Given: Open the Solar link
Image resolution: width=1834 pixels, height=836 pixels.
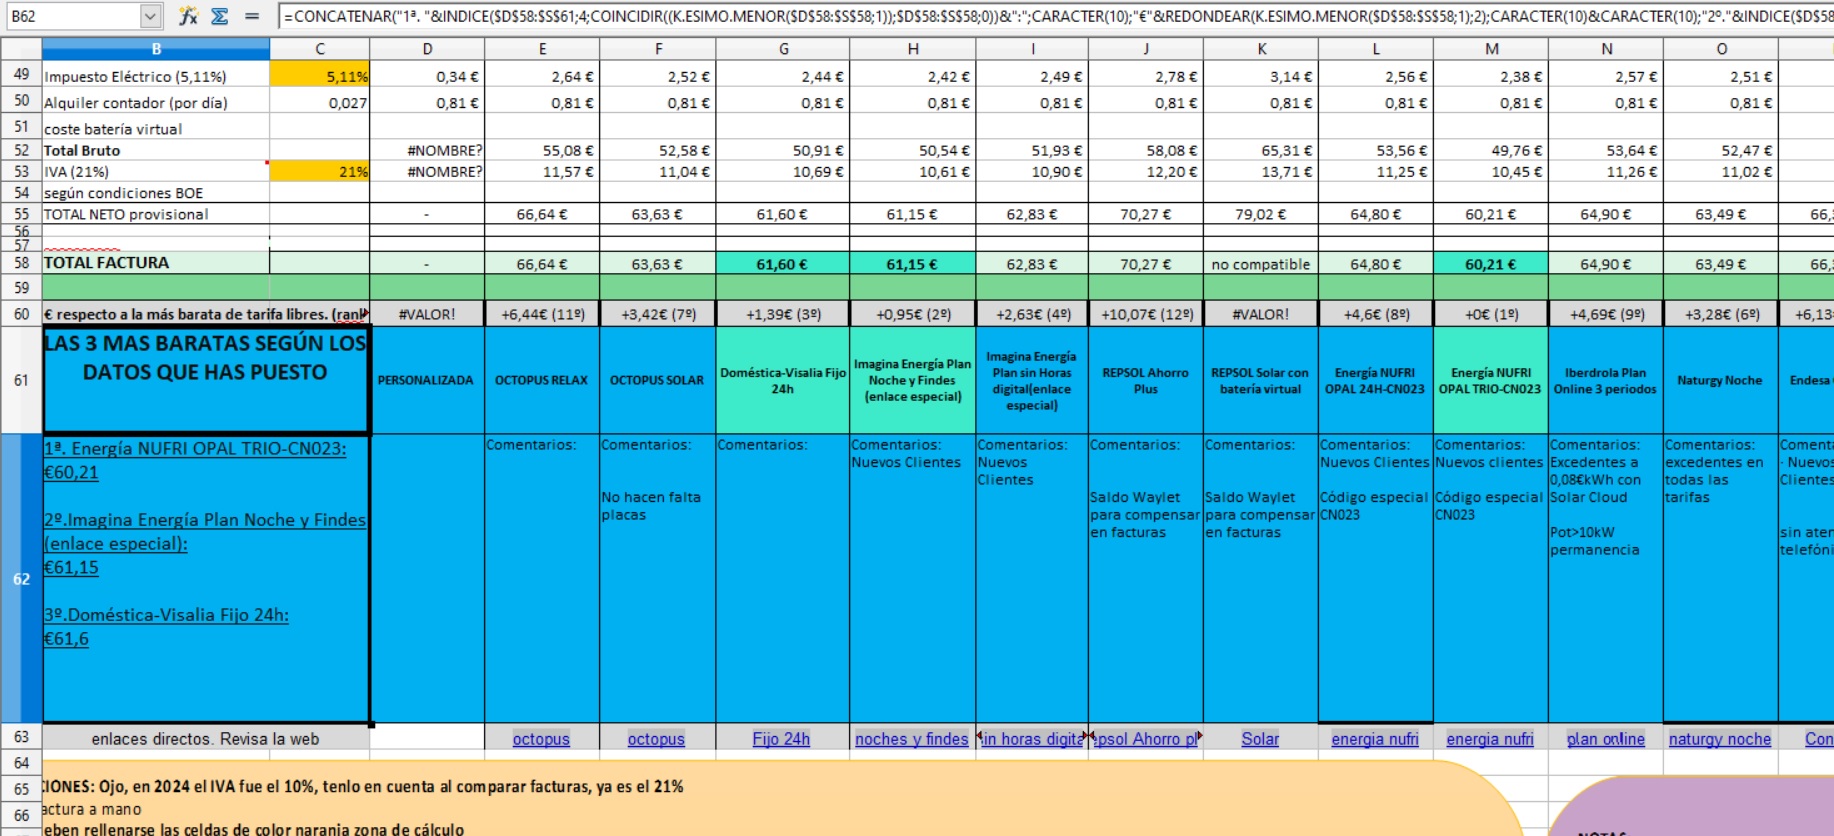Looking at the screenshot, I should (1260, 739).
